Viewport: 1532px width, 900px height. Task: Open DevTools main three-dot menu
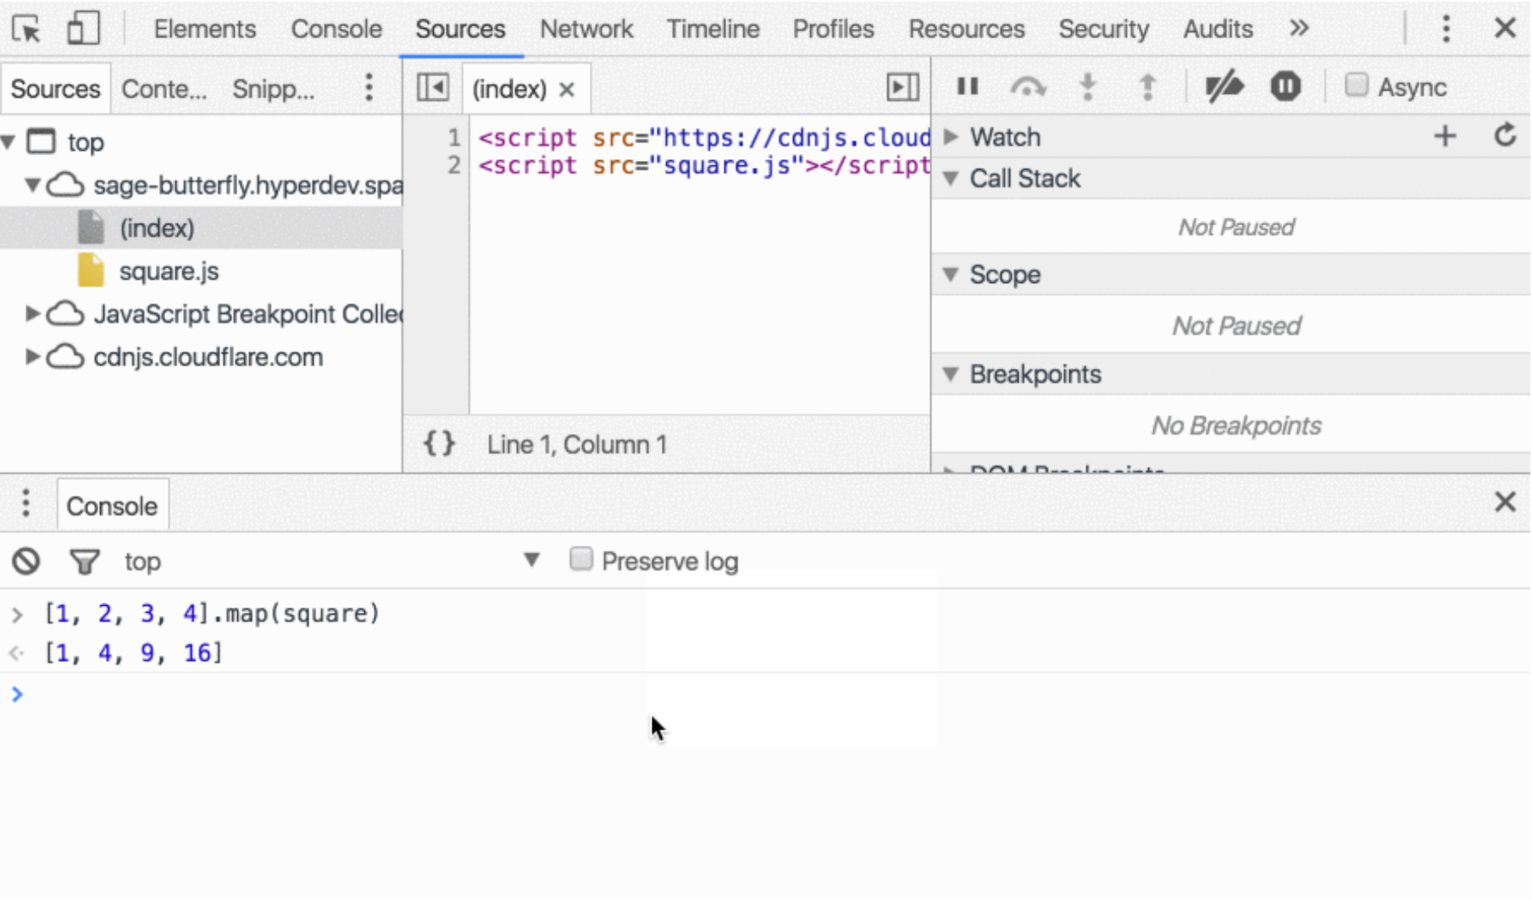click(1445, 29)
